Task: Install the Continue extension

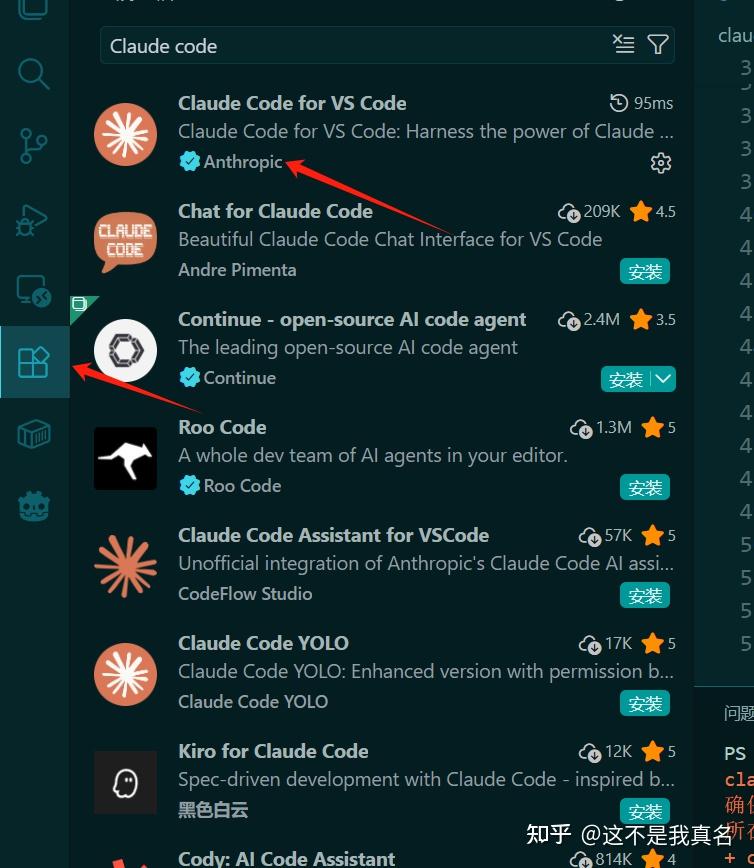Action: 626,379
